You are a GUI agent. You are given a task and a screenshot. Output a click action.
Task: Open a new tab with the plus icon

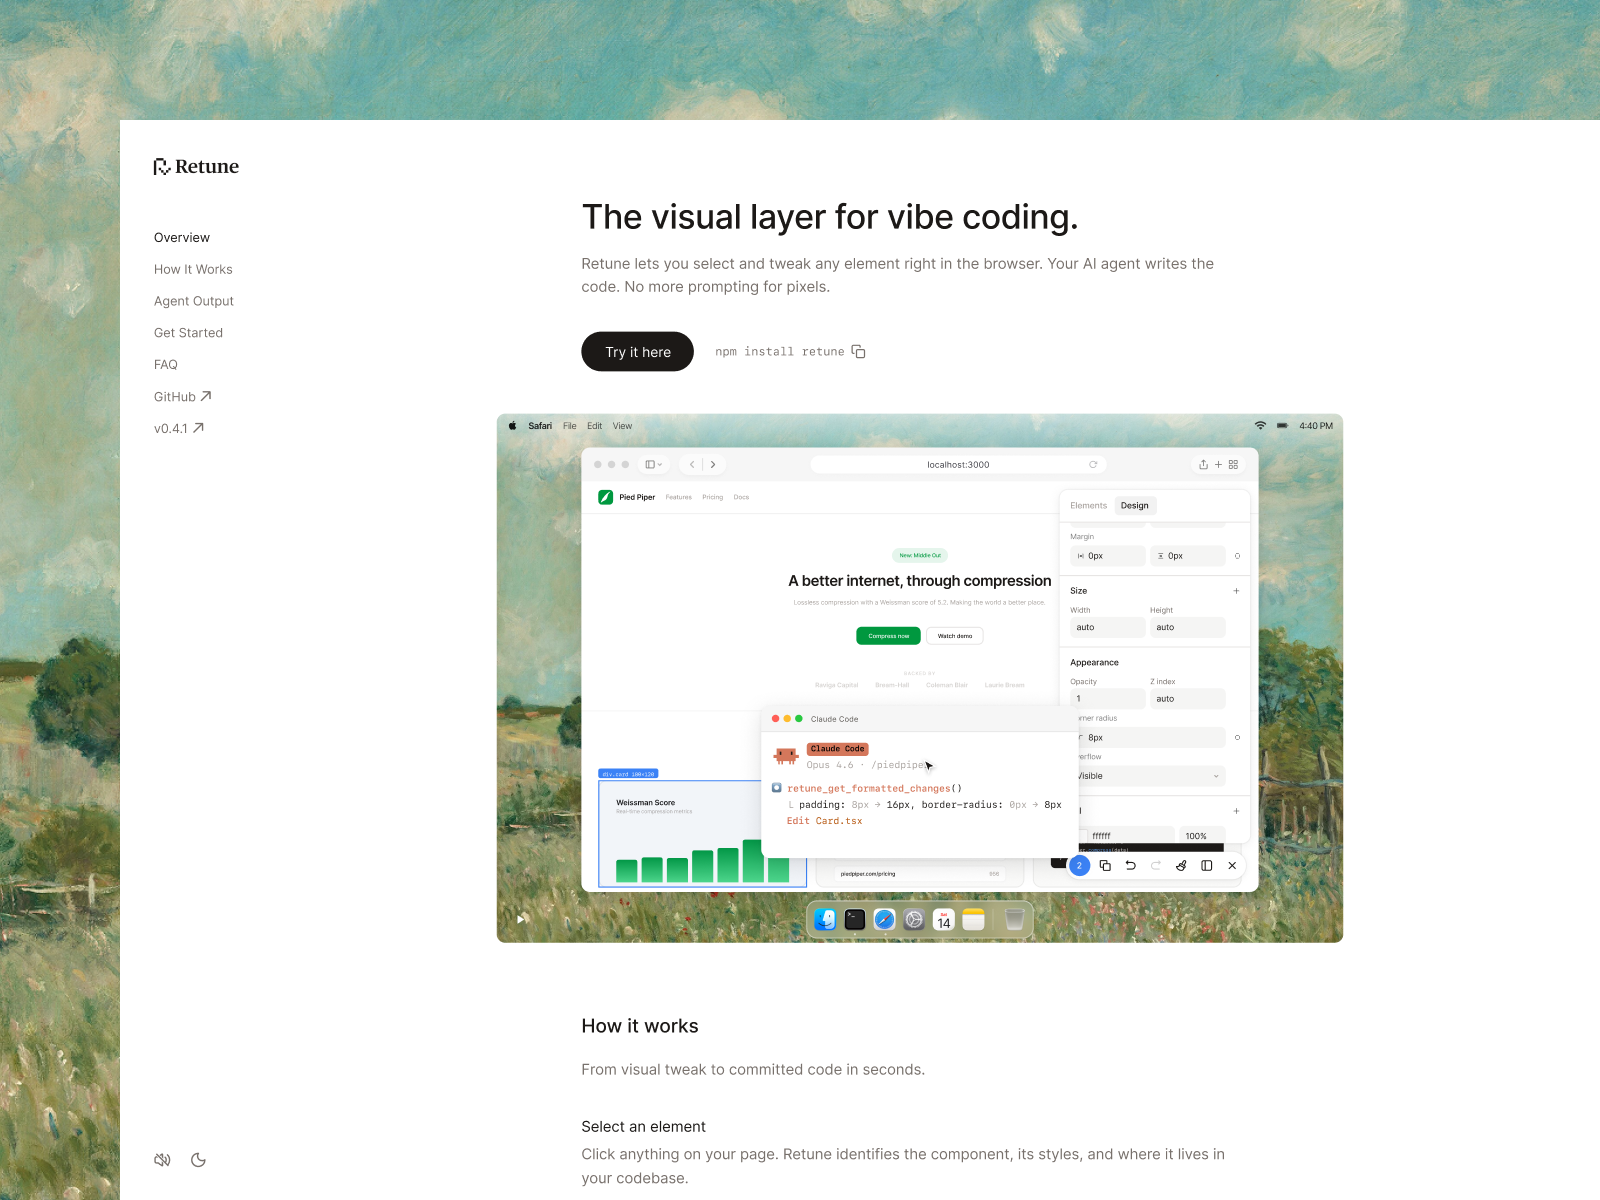click(1219, 465)
